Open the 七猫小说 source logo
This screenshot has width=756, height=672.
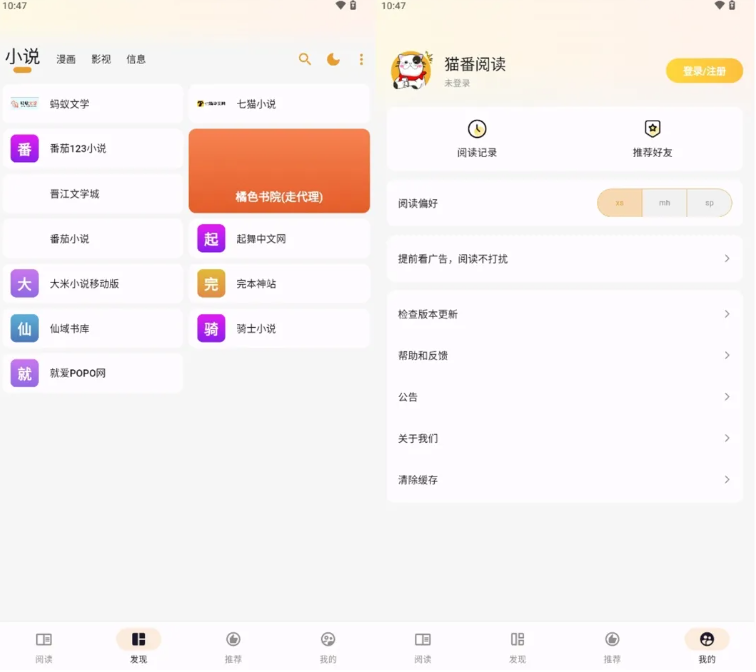pyautogui.click(x=211, y=104)
